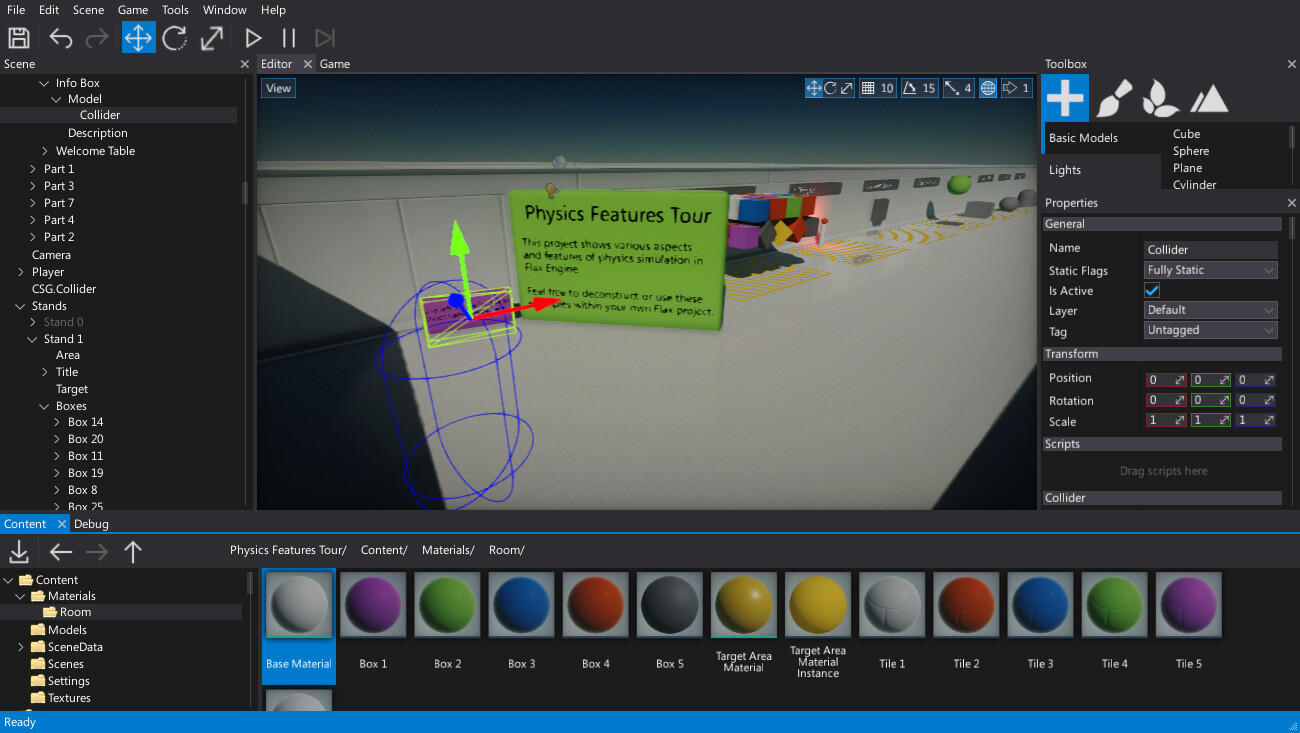The height and width of the screenshot is (733, 1300).
Task: Click the Import content download icon
Action: [19, 551]
